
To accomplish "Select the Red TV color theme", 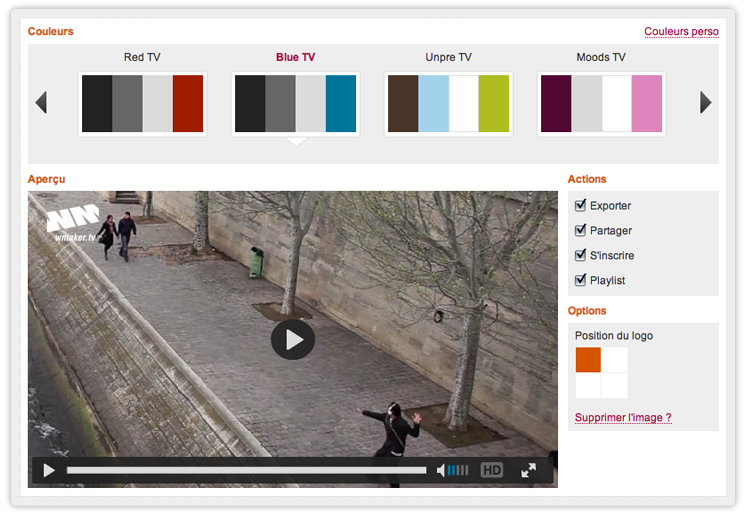I will click(x=142, y=104).
